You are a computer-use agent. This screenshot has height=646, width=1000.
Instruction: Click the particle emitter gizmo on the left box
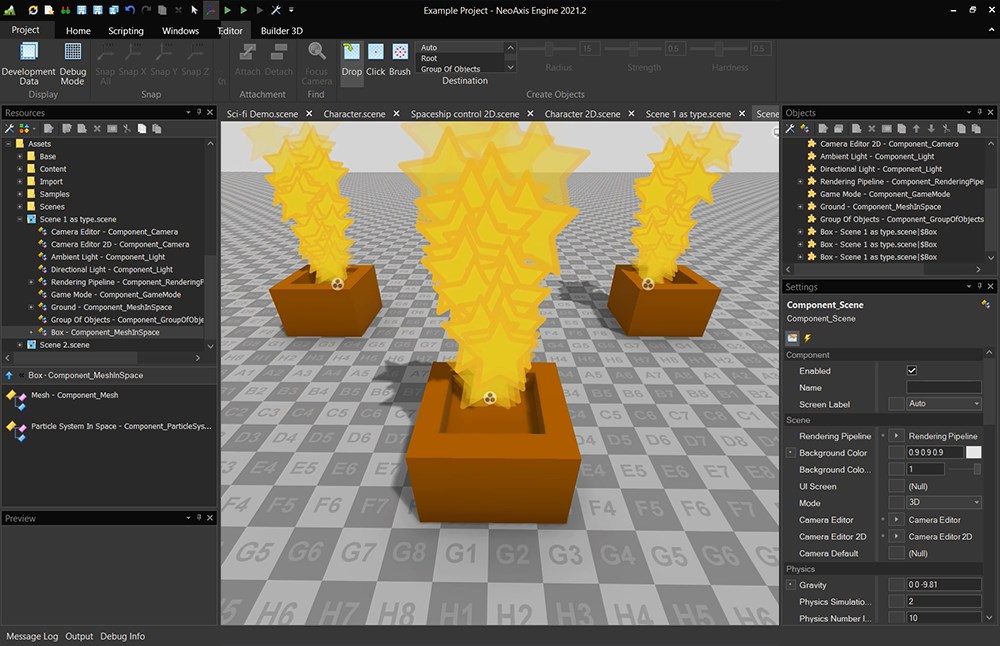(337, 284)
